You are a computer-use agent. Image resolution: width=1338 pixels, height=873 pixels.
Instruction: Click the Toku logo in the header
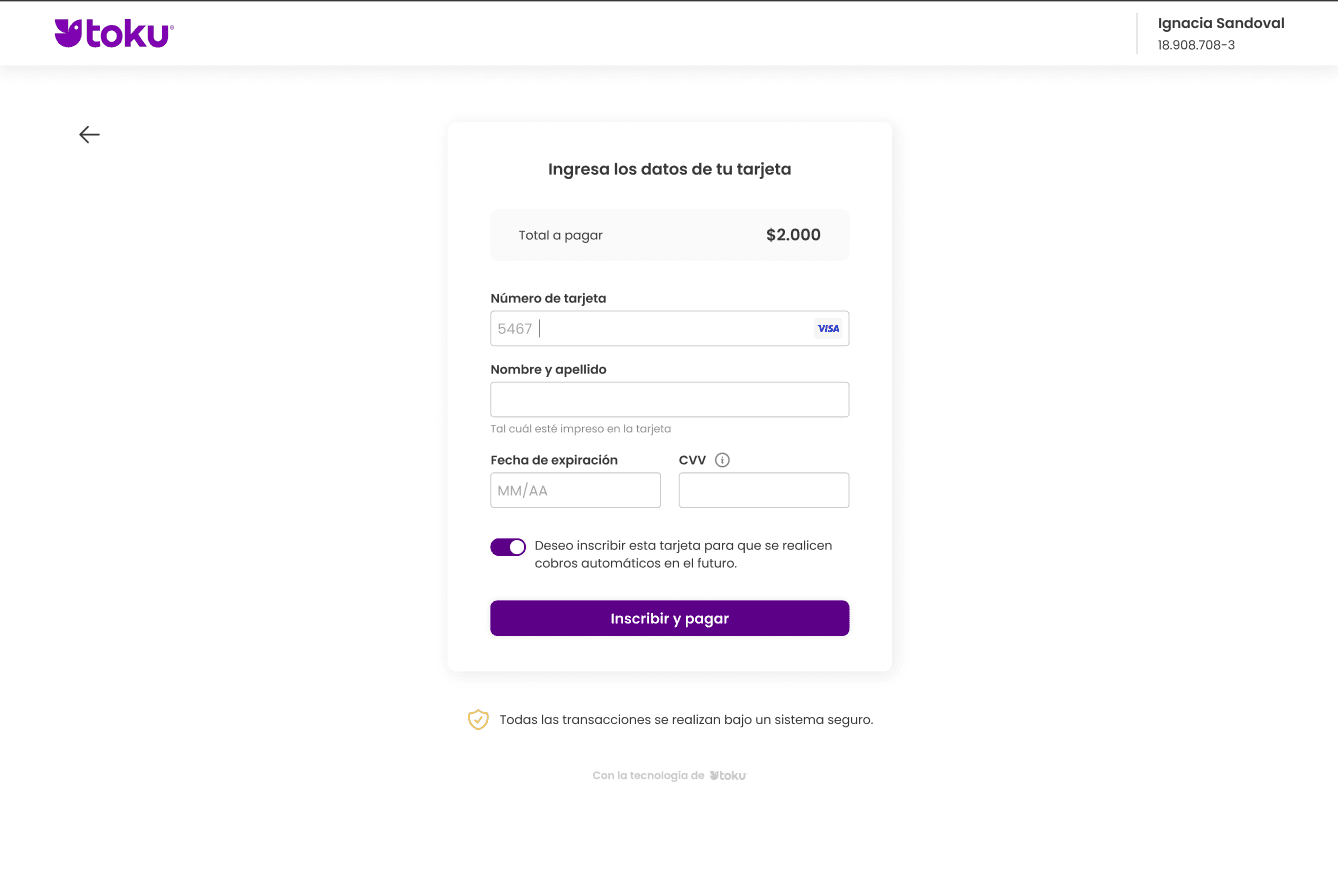[114, 34]
